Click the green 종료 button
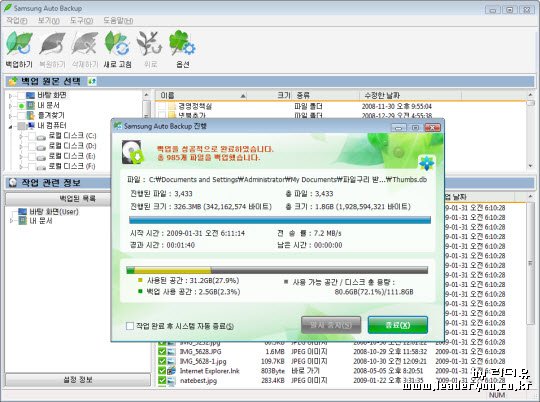The image size is (540, 402). (398, 325)
